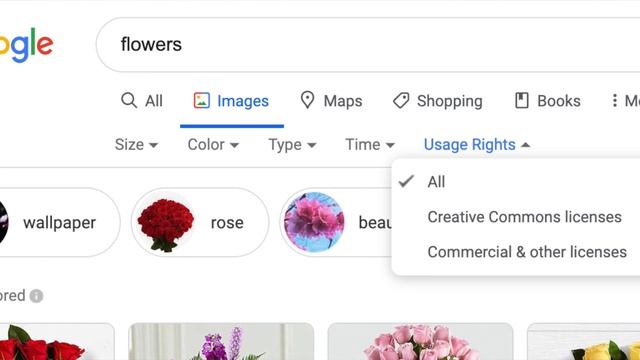Open the Size filter dropdown

[136, 145]
